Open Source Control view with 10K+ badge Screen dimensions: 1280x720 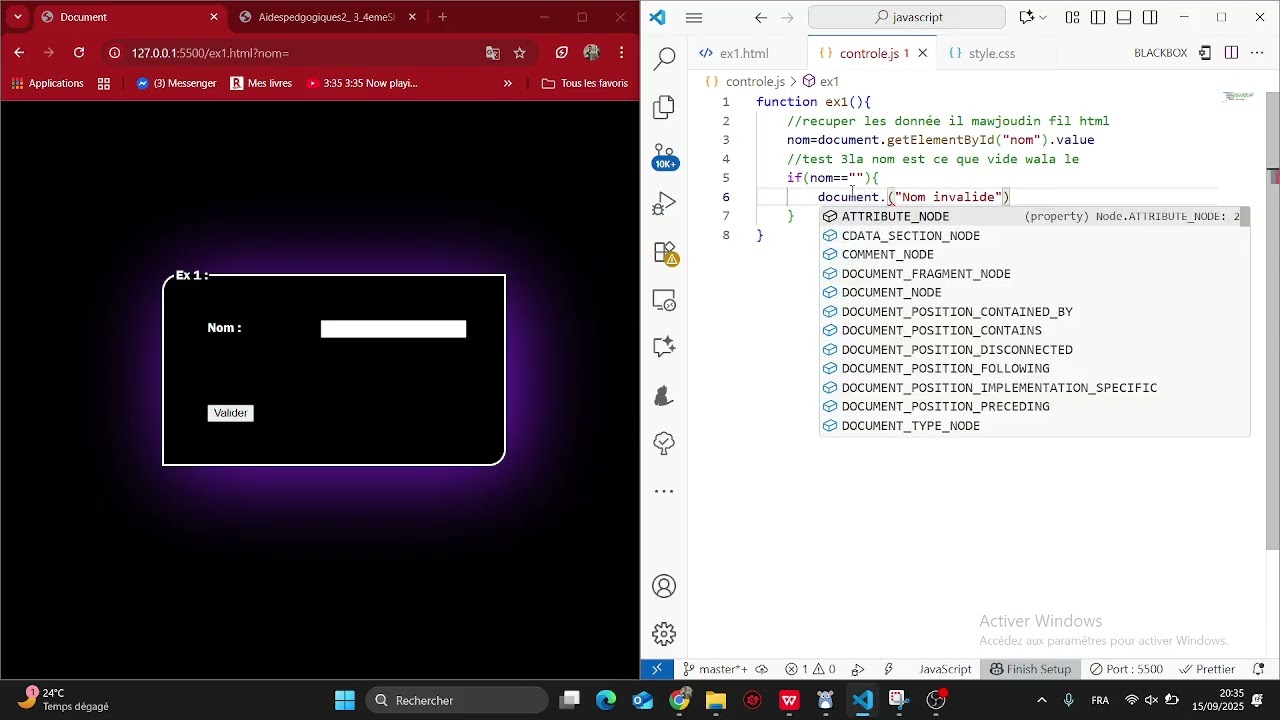click(x=665, y=155)
